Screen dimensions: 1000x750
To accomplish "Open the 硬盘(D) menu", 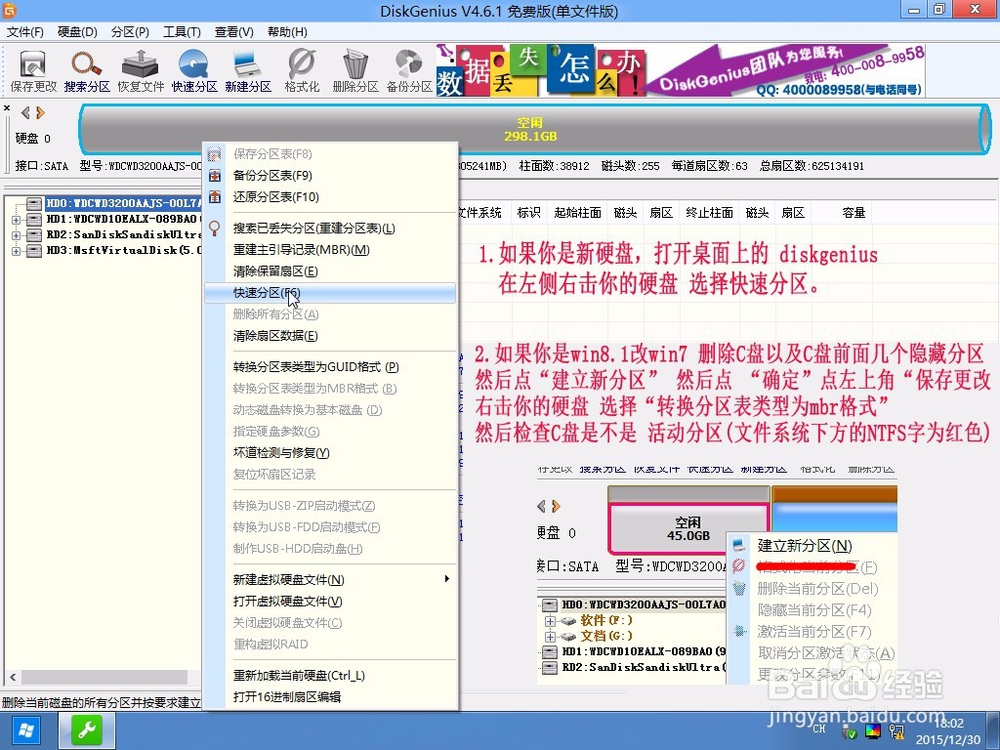I will 74,31.
